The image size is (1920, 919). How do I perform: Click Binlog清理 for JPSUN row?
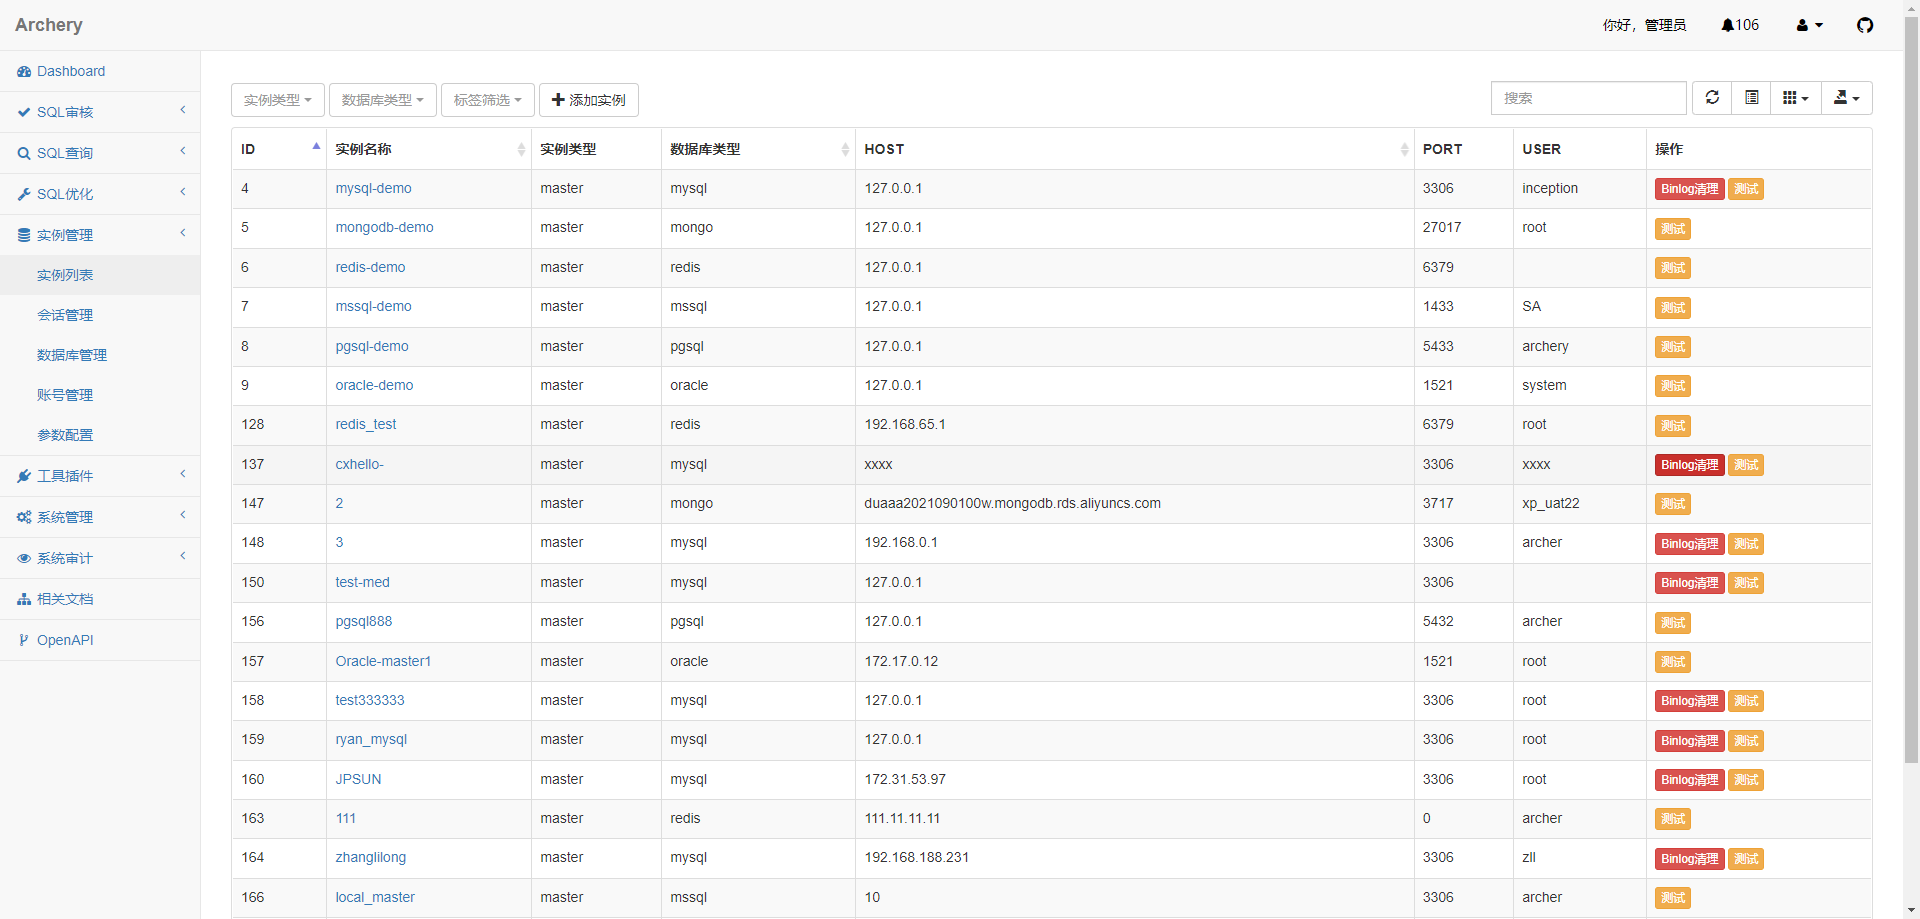tap(1690, 780)
